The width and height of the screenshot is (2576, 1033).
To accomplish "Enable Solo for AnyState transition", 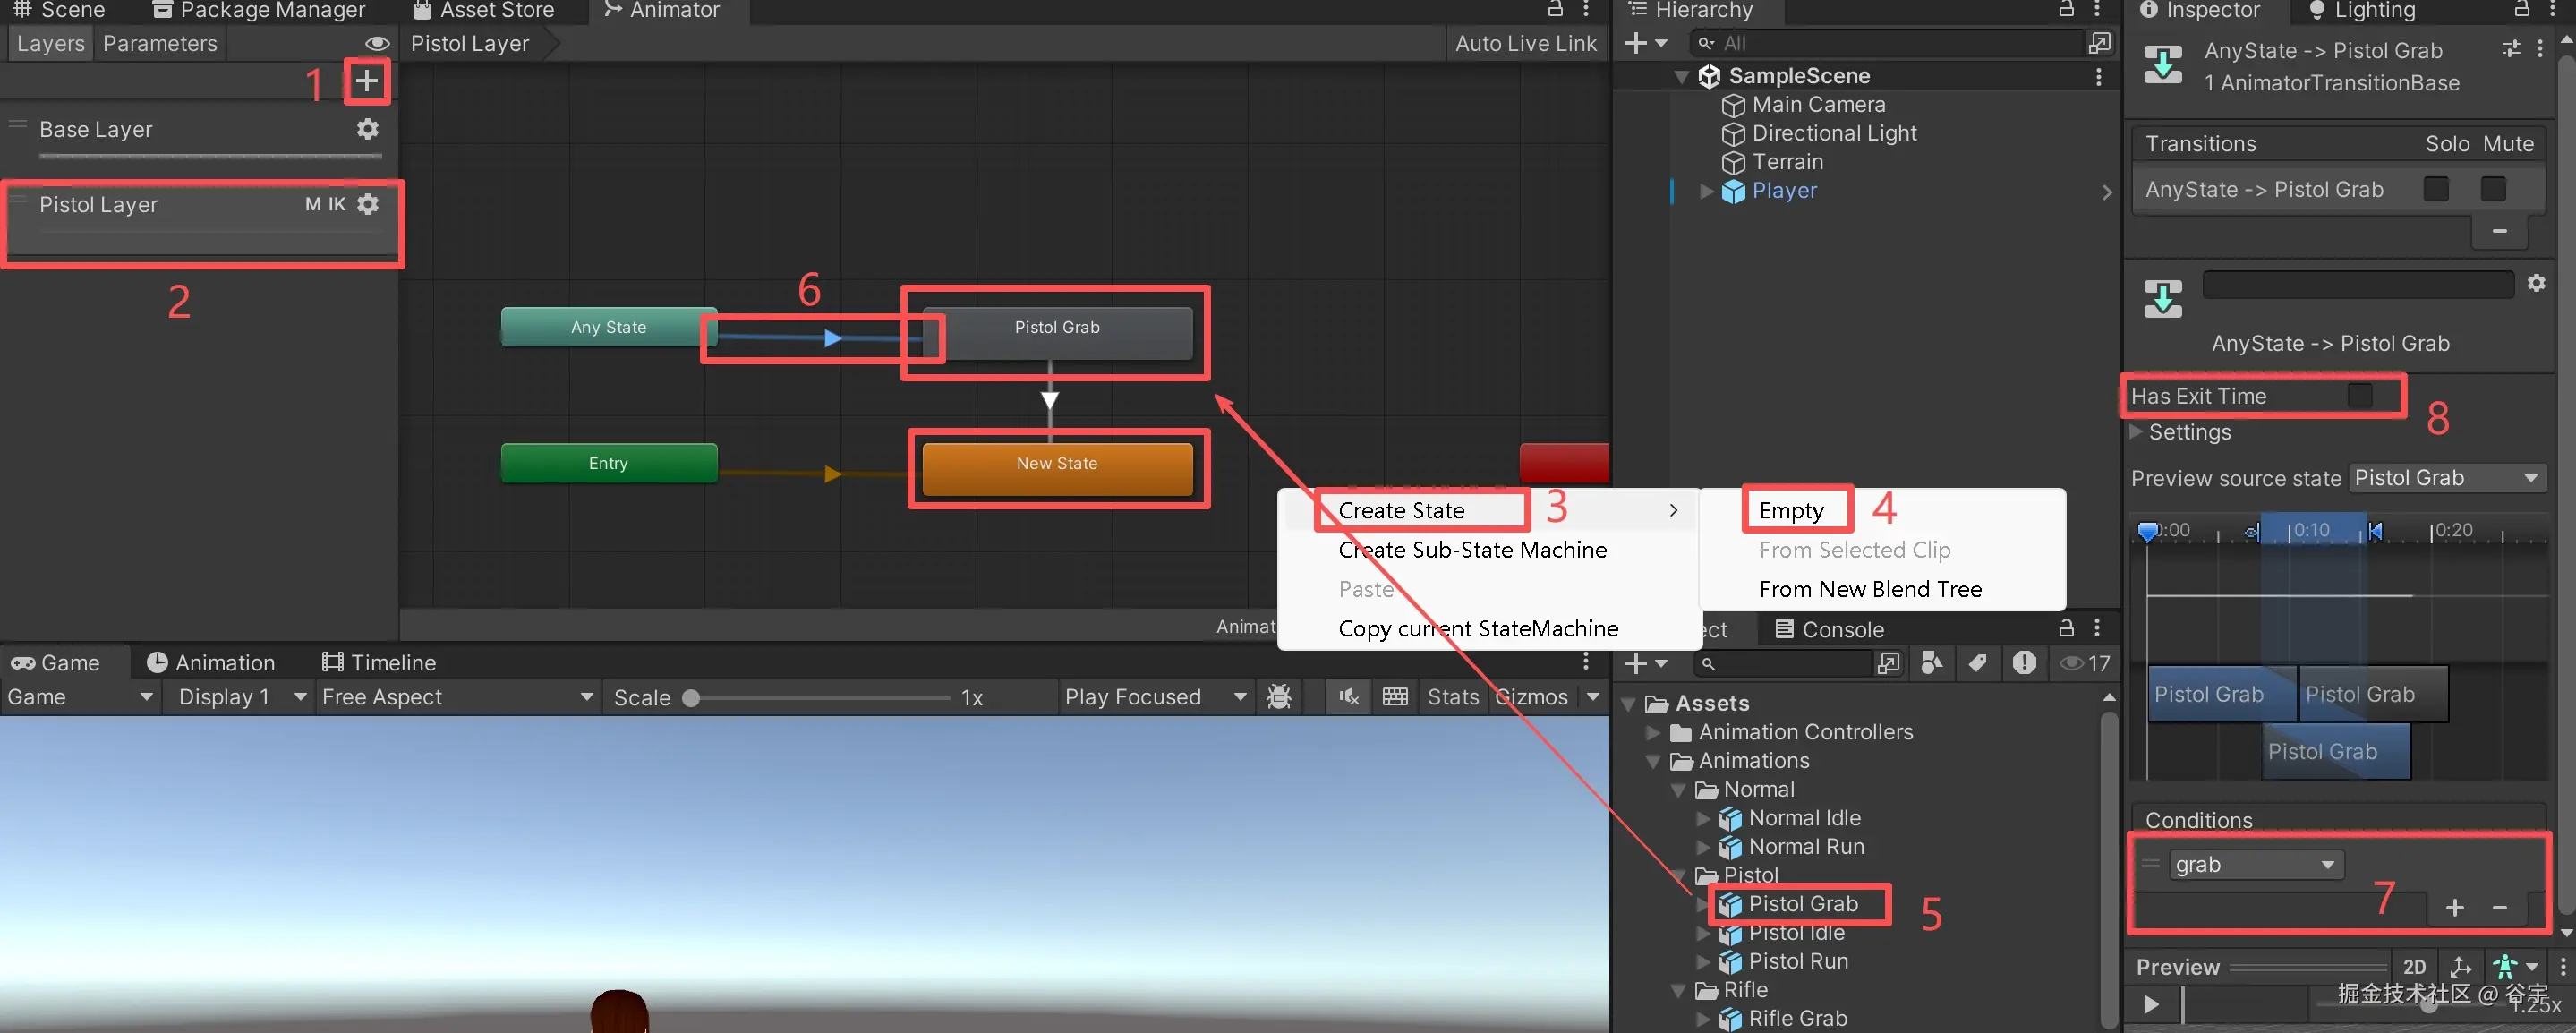I will (2436, 189).
